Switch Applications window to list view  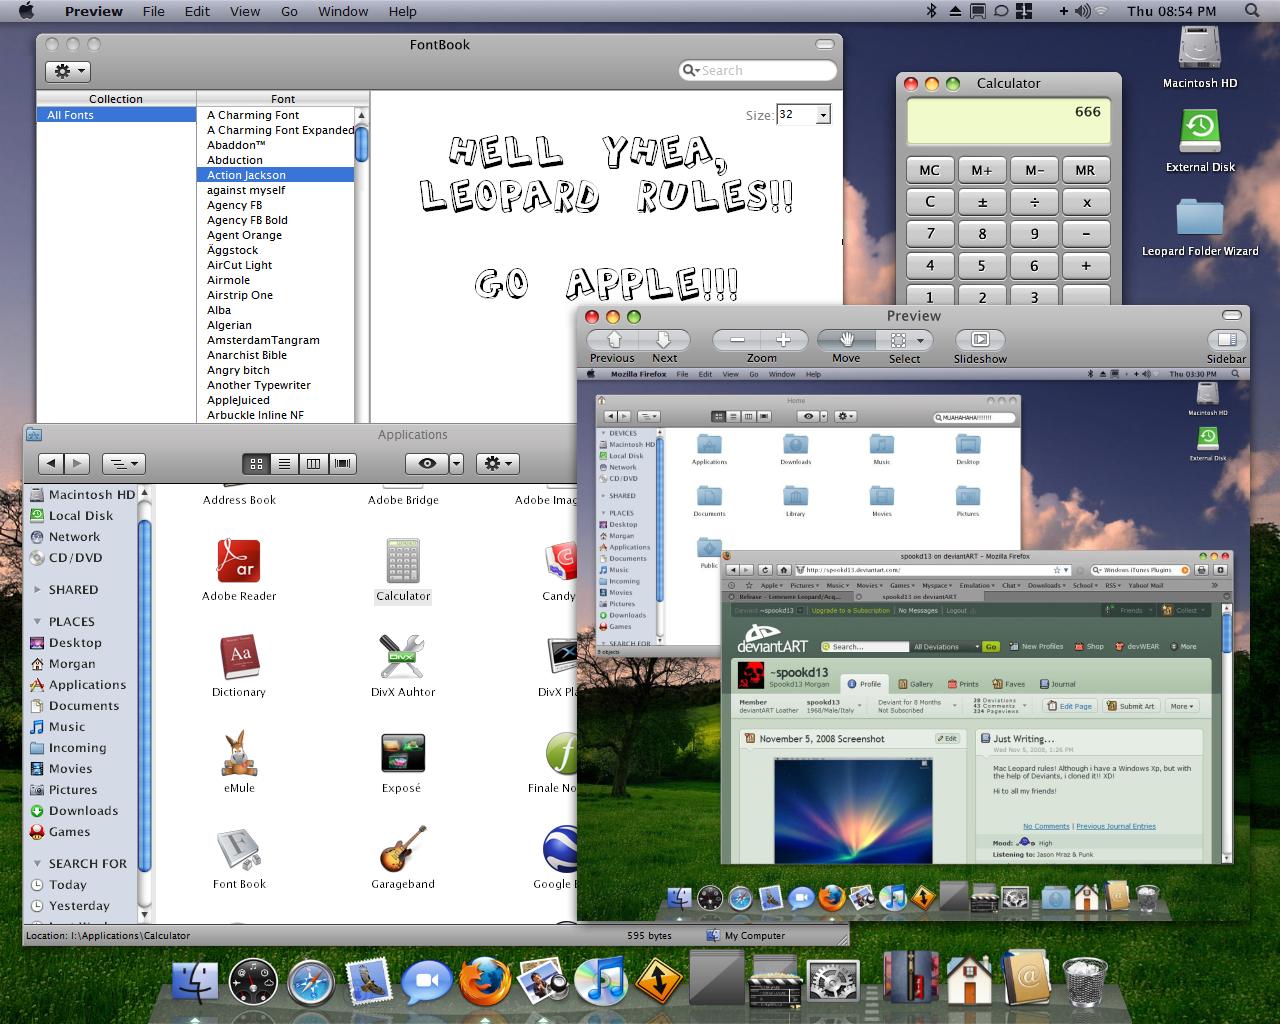click(285, 463)
